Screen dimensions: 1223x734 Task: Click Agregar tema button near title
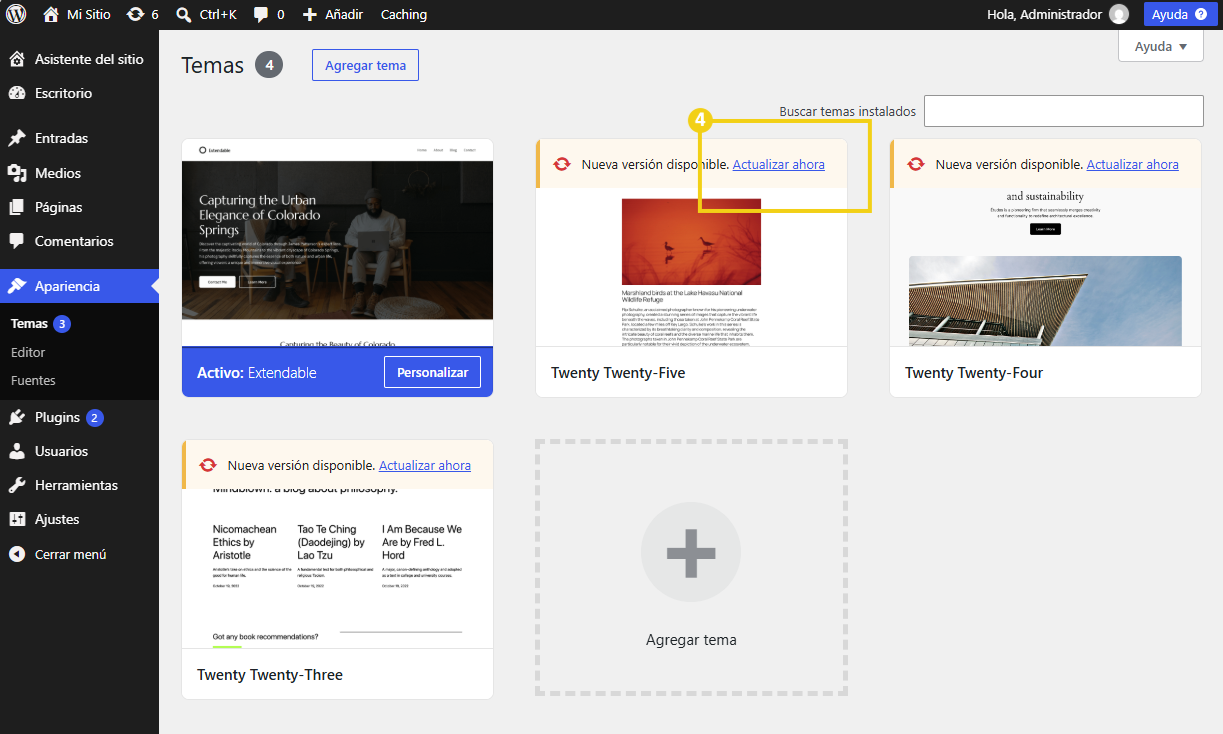(x=365, y=65)
